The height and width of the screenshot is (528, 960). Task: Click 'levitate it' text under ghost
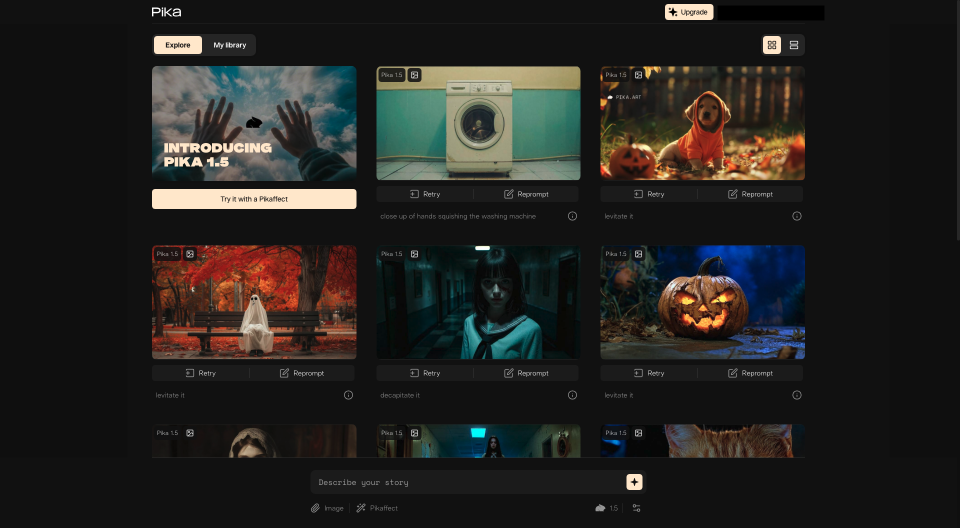coord(170,395)
